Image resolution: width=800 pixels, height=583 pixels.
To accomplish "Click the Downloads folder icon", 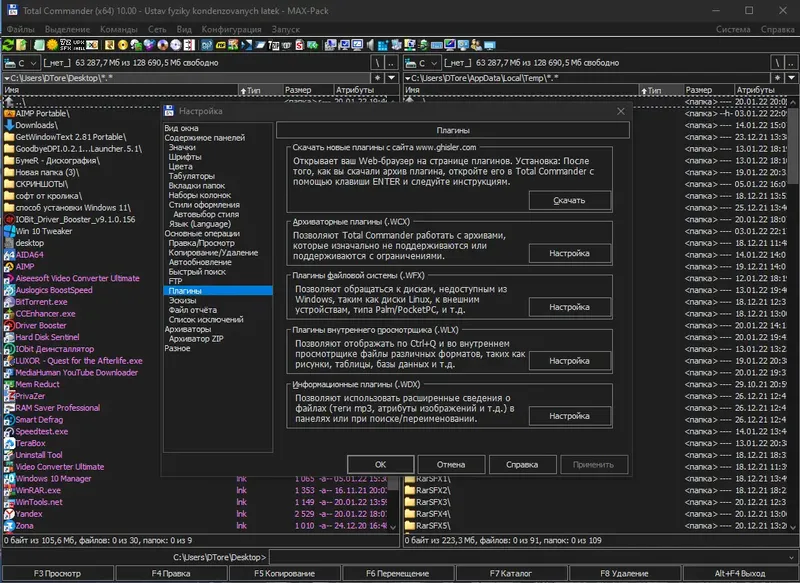I will click(9, 125).
